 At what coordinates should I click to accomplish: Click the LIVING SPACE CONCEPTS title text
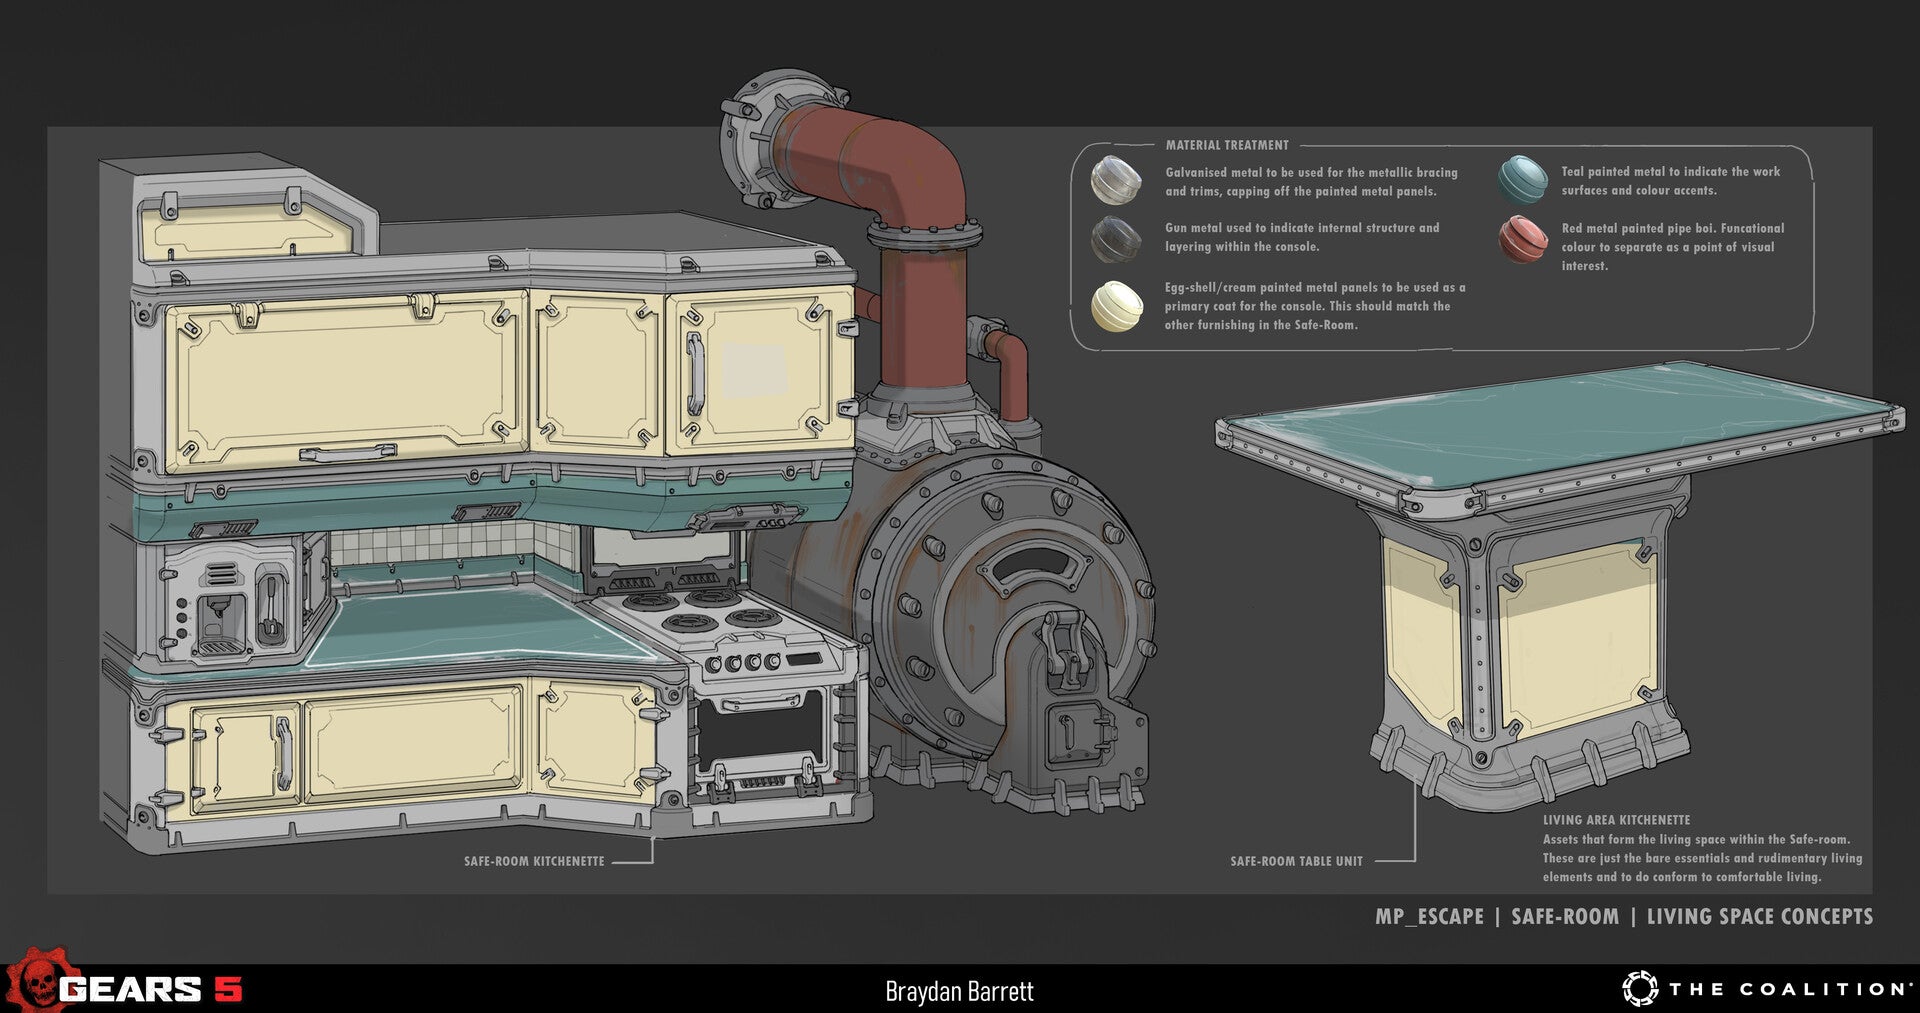(x=1759, y=917)
